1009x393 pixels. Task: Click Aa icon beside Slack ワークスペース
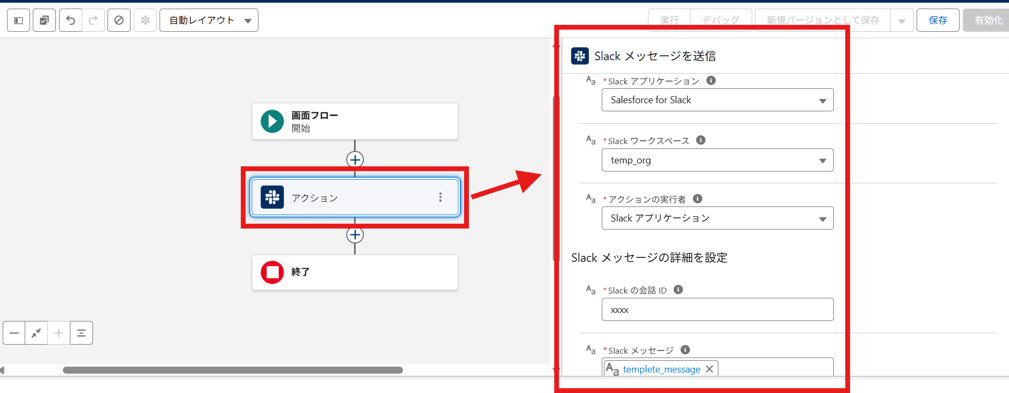pos(591,140)
